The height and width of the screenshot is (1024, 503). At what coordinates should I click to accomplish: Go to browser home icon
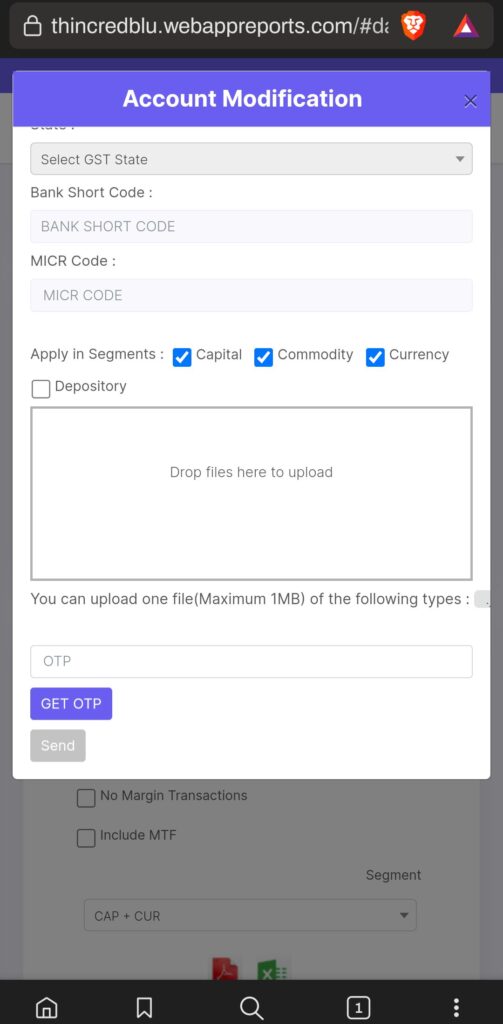[46, 1007]
